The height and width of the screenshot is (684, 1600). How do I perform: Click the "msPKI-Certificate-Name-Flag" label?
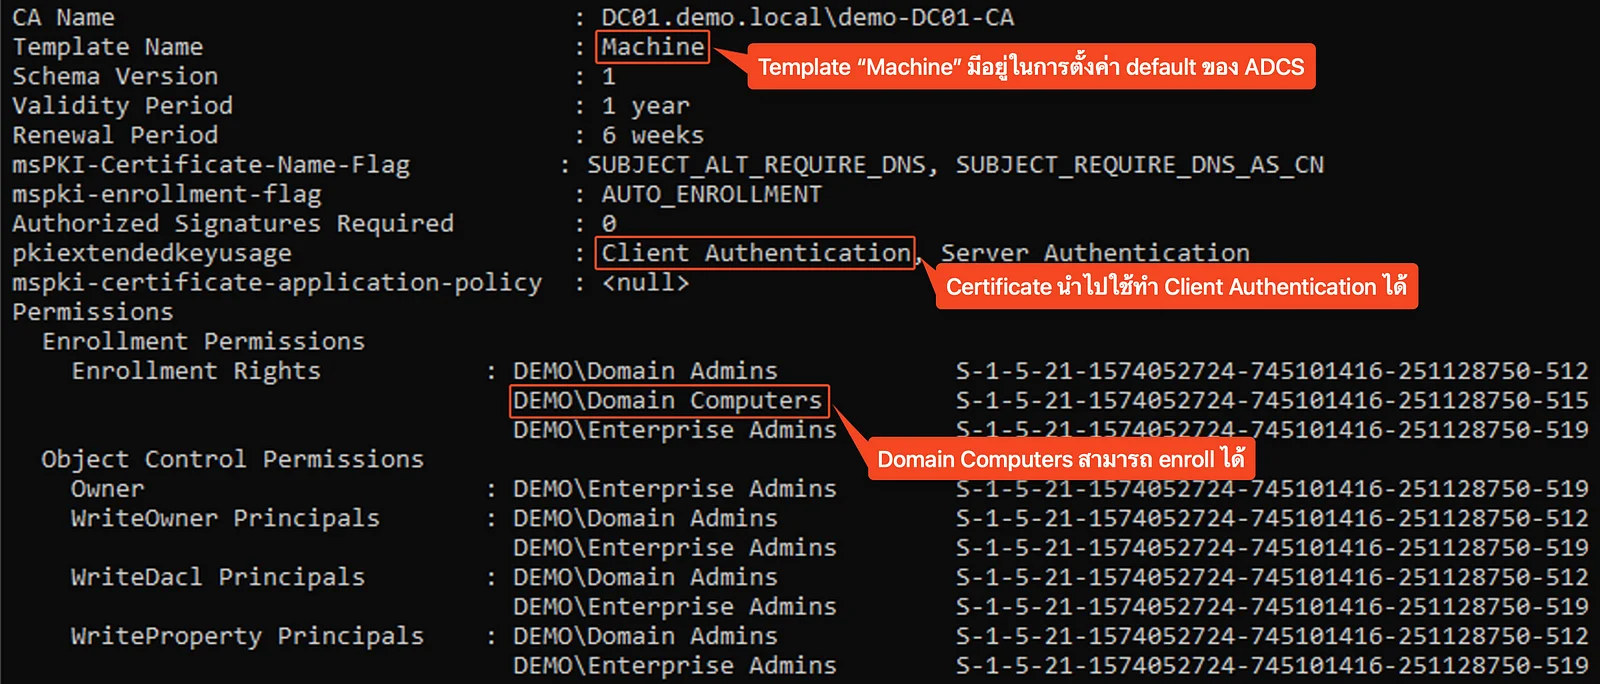coord(211,165)
